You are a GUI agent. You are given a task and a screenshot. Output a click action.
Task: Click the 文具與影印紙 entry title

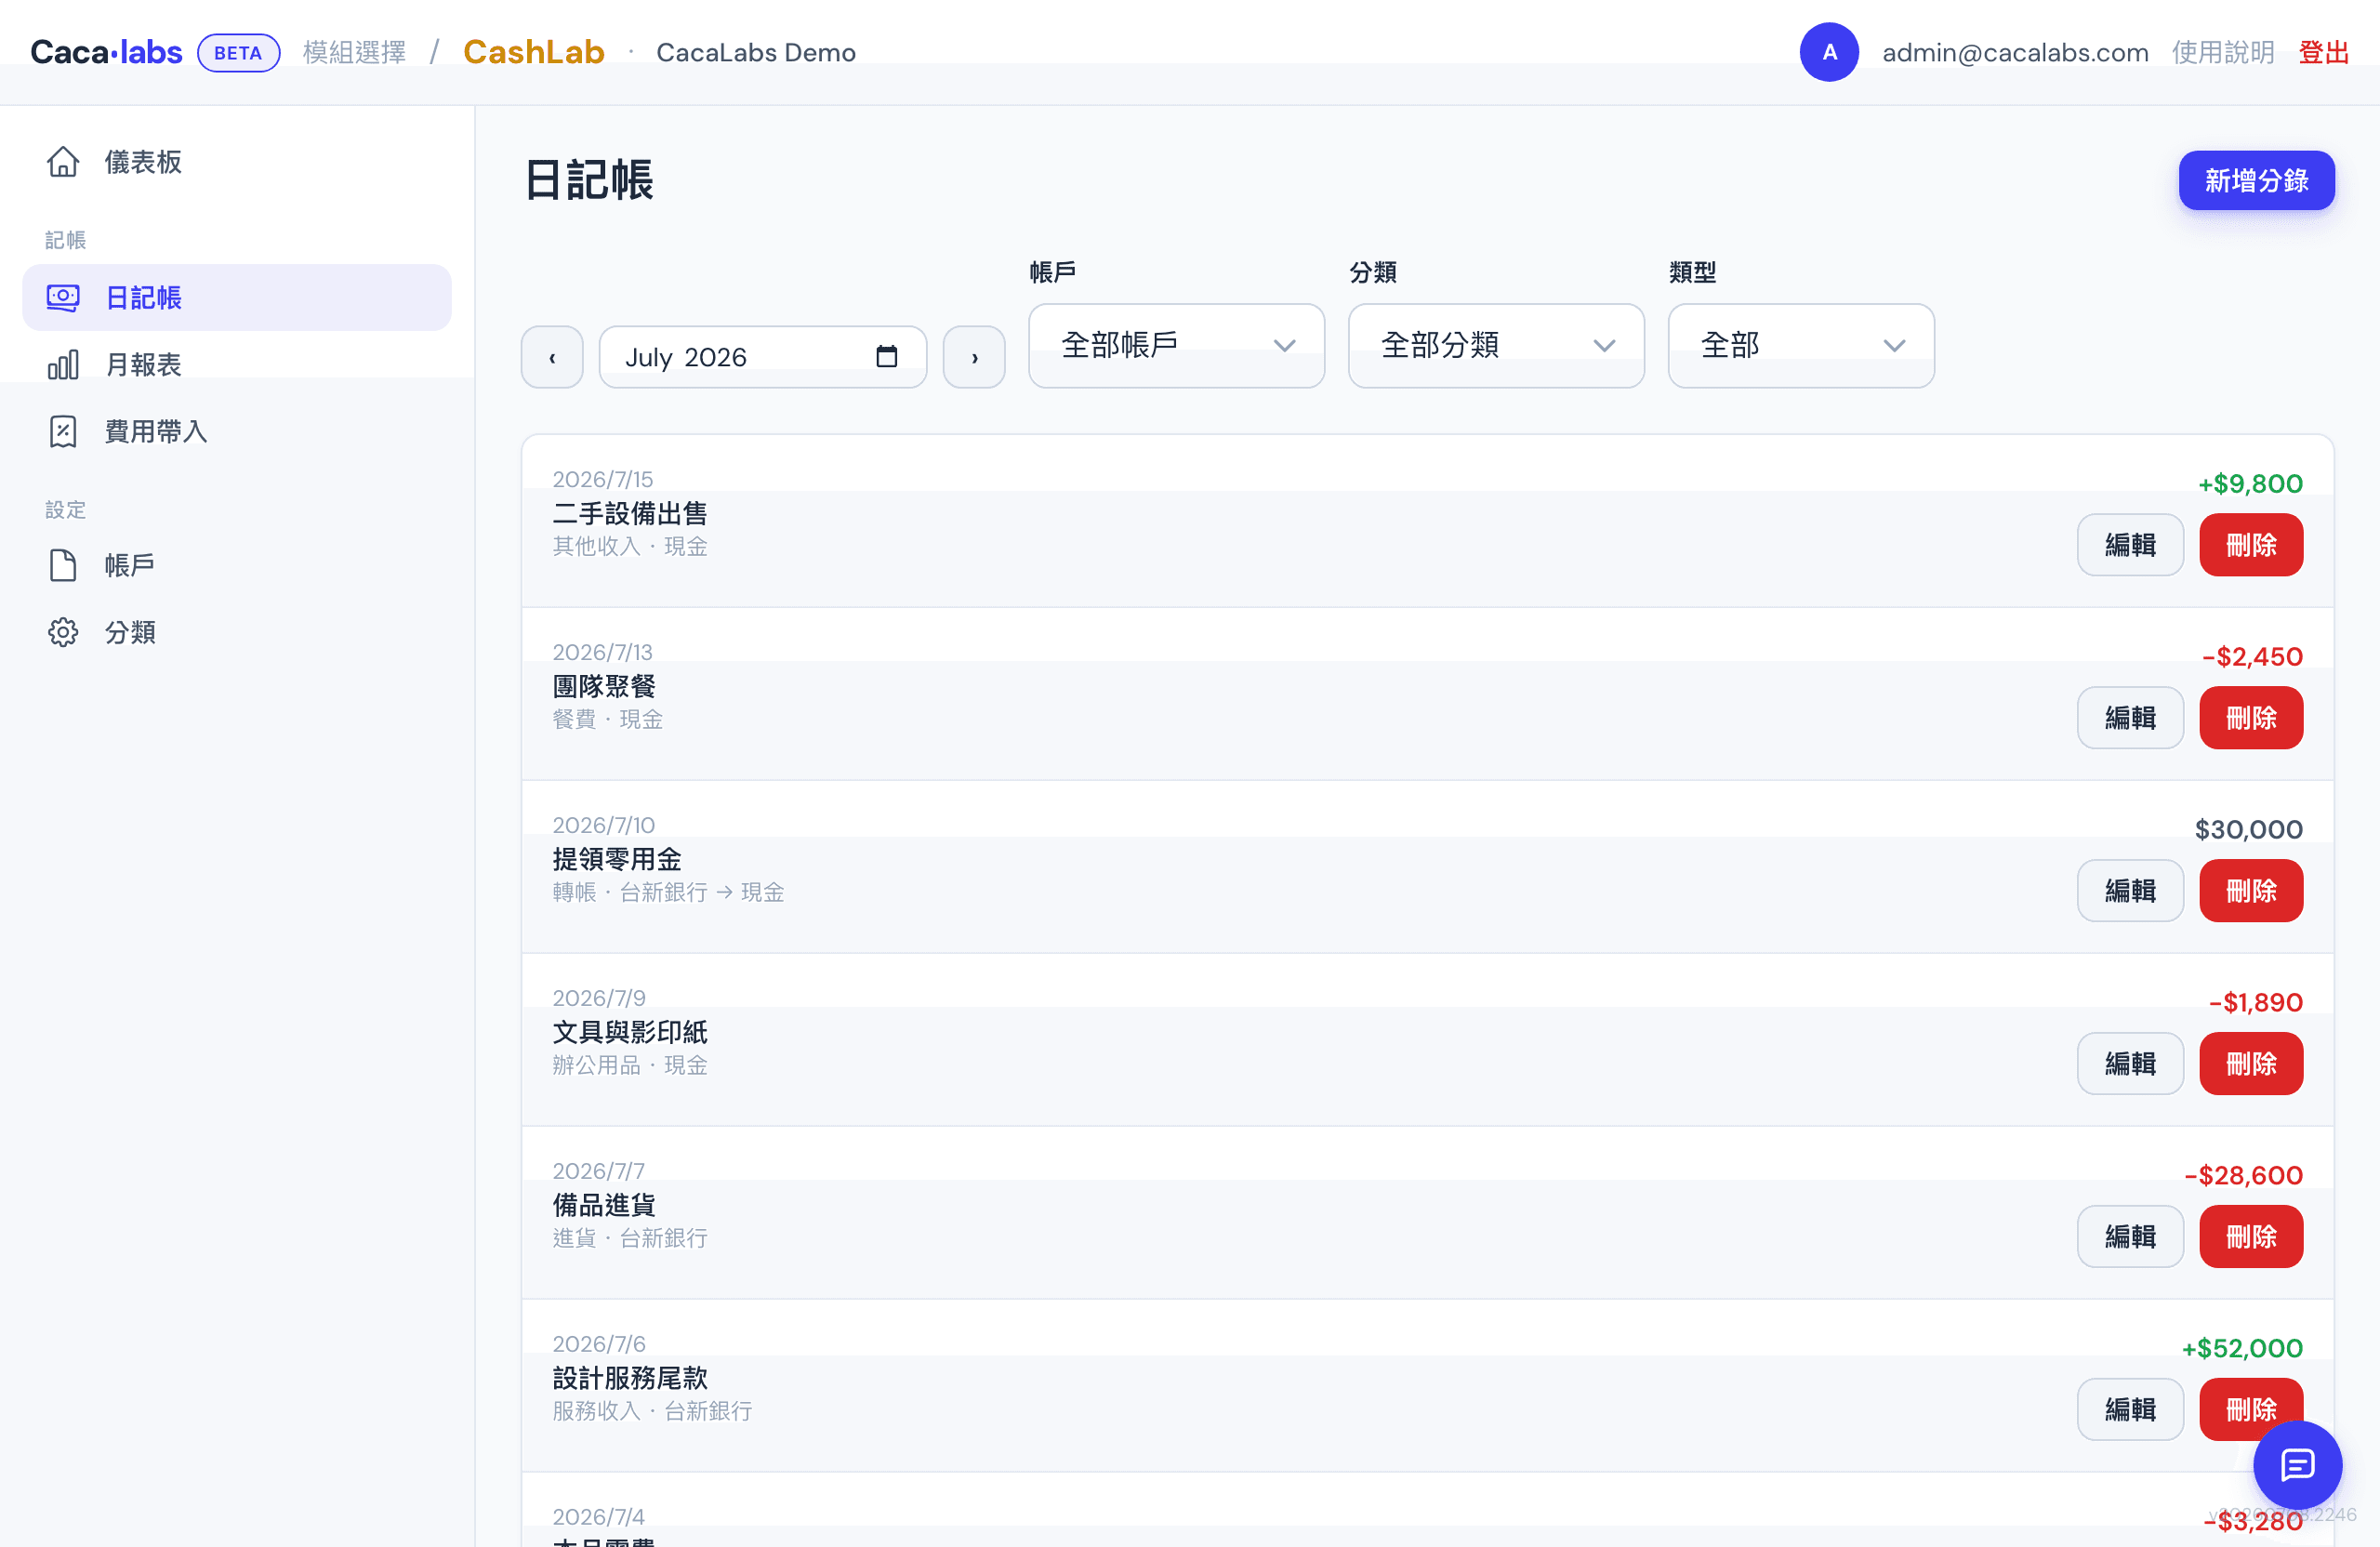pyautogui.click(x=630, y=1033)
